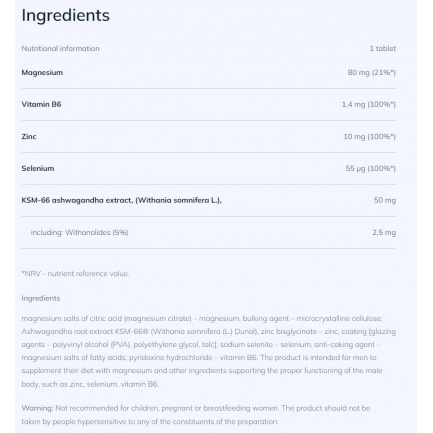Click the 80 mg (21%*) value

click(x=371, y=72)
